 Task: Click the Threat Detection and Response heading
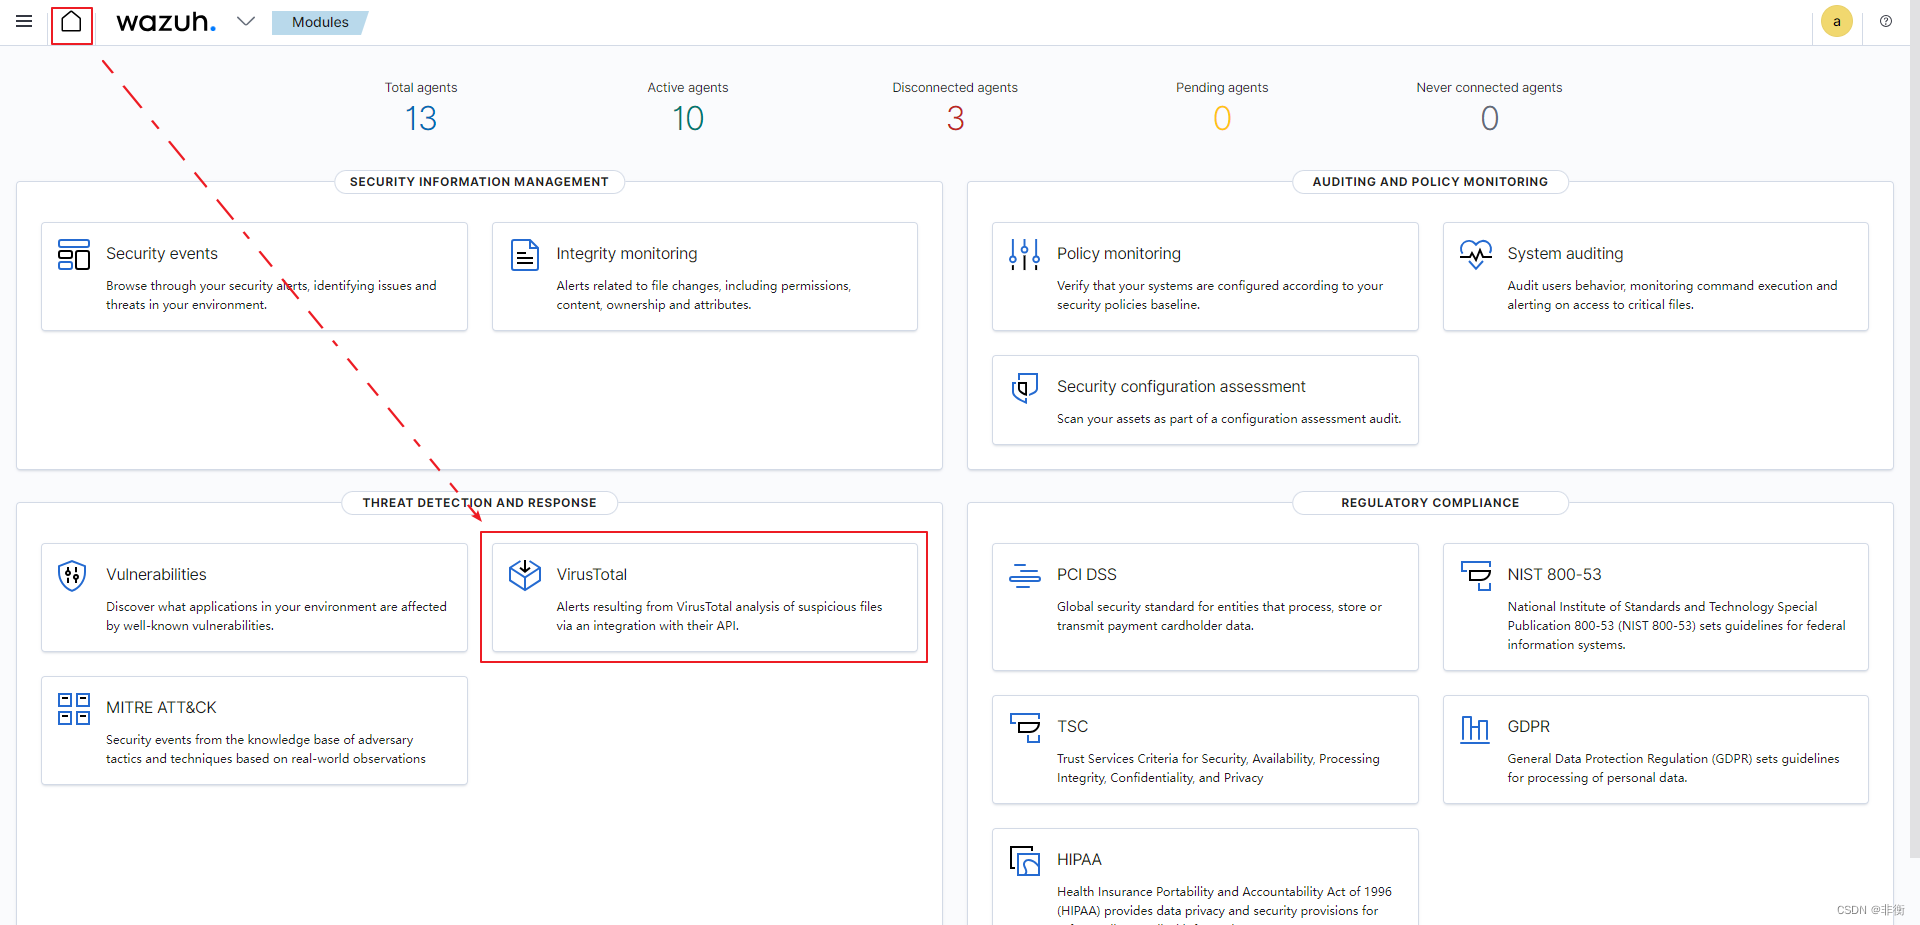tap(479, 503)
